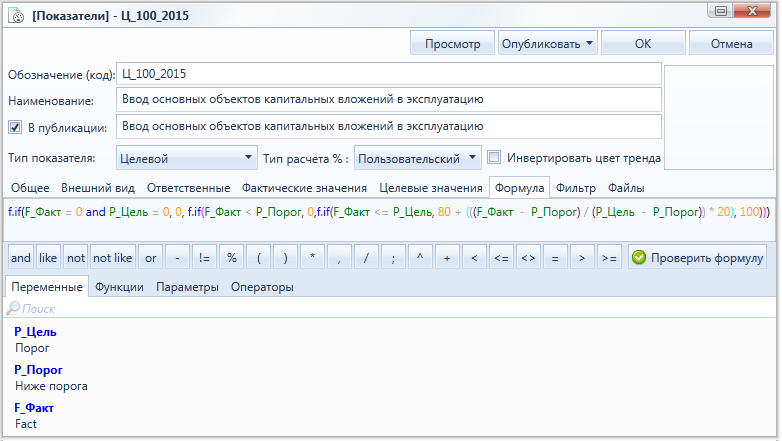Switch to the Общее tab
Viewport: 782px width, 441px height.
30,188
